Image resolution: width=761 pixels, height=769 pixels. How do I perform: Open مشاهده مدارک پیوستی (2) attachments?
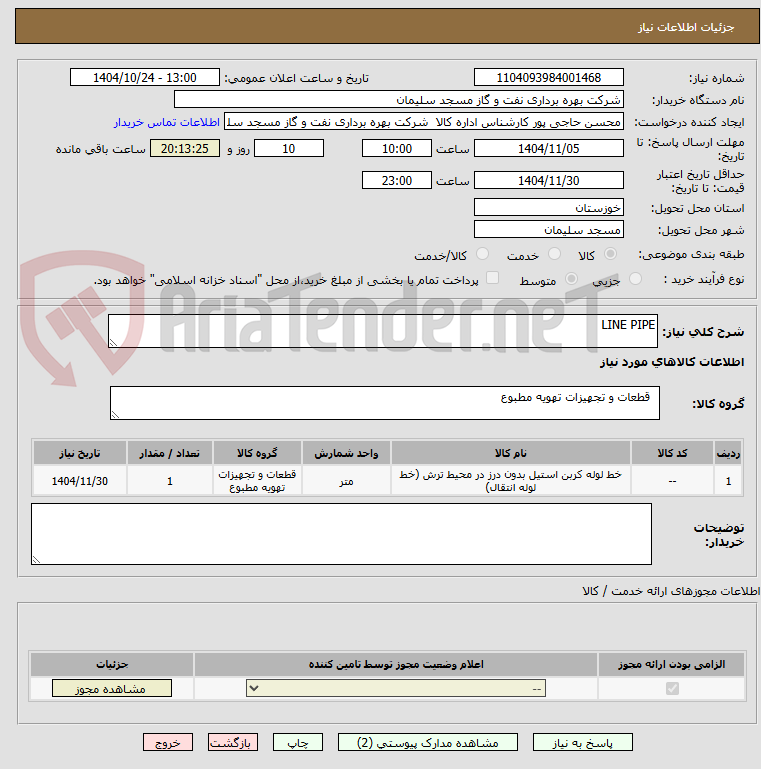click(428, 743)
